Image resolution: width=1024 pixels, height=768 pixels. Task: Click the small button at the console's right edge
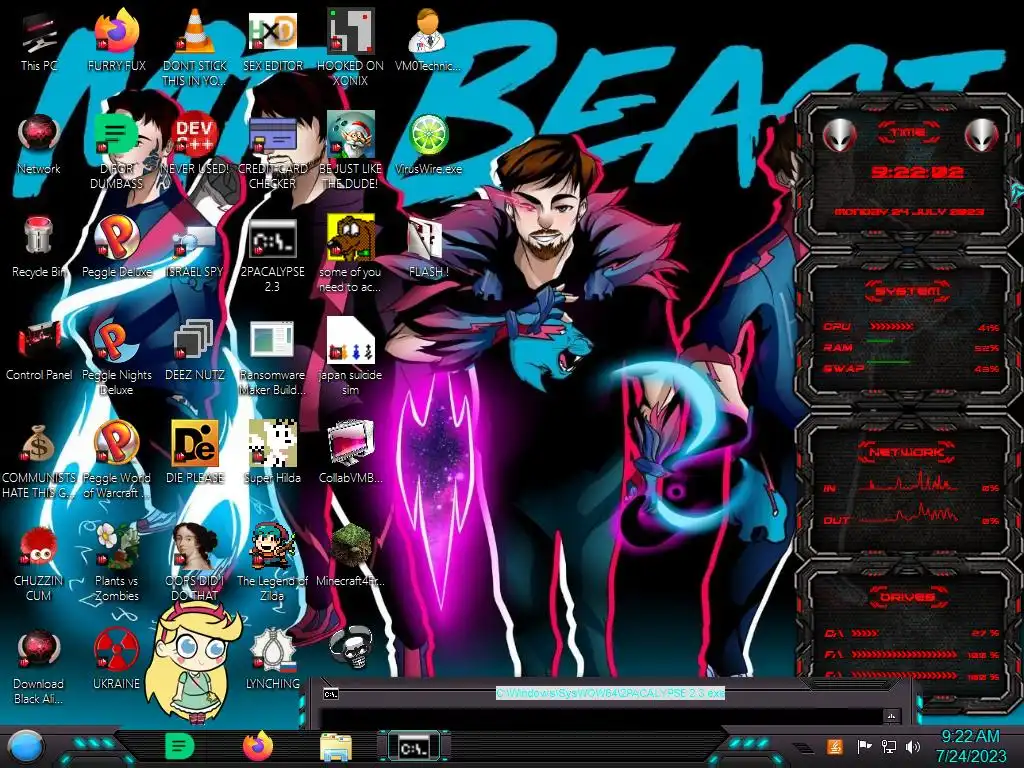[892, 716]
